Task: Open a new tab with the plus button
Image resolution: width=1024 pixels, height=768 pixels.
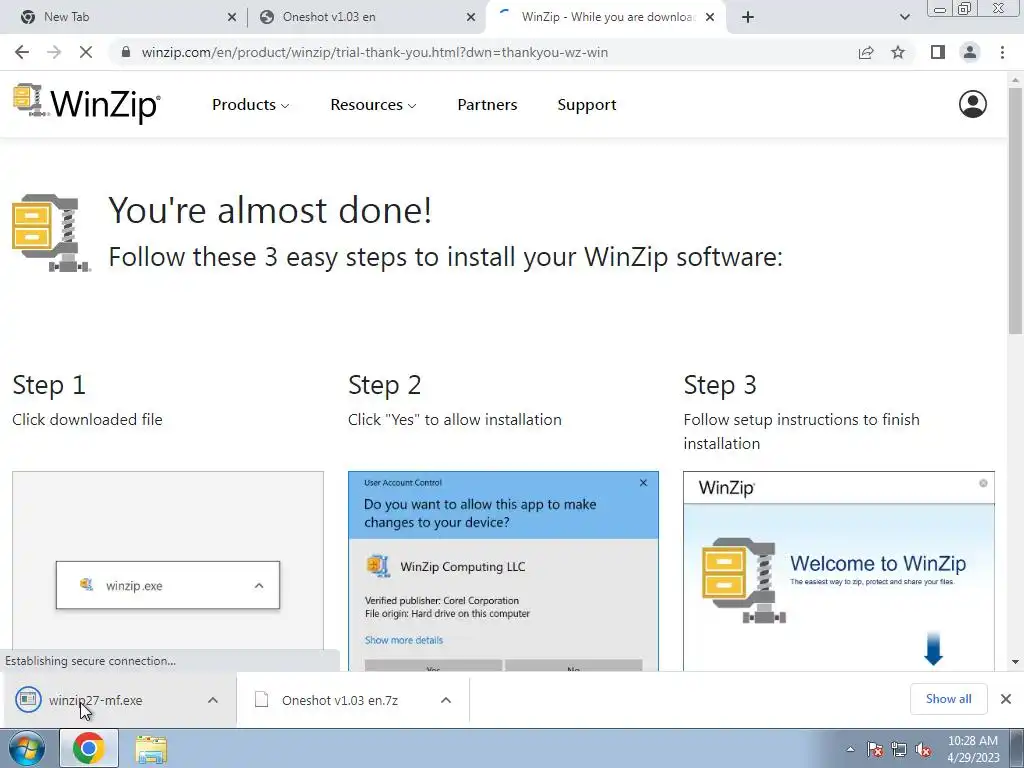Action: point(748,17)
